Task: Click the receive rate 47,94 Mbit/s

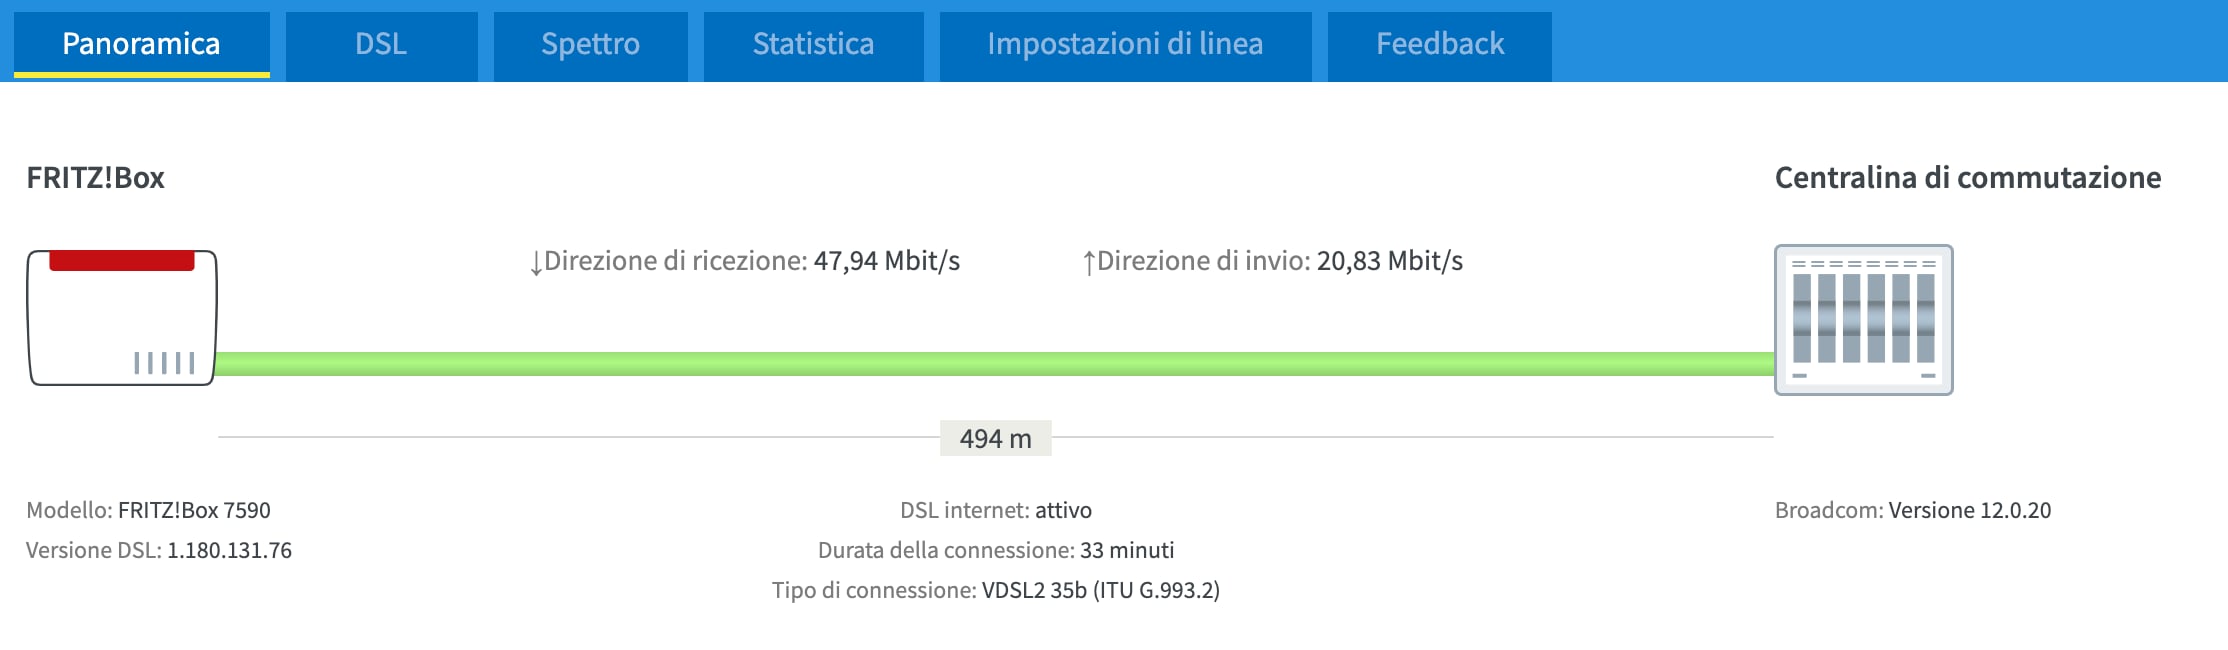Action: coord(887,261)
